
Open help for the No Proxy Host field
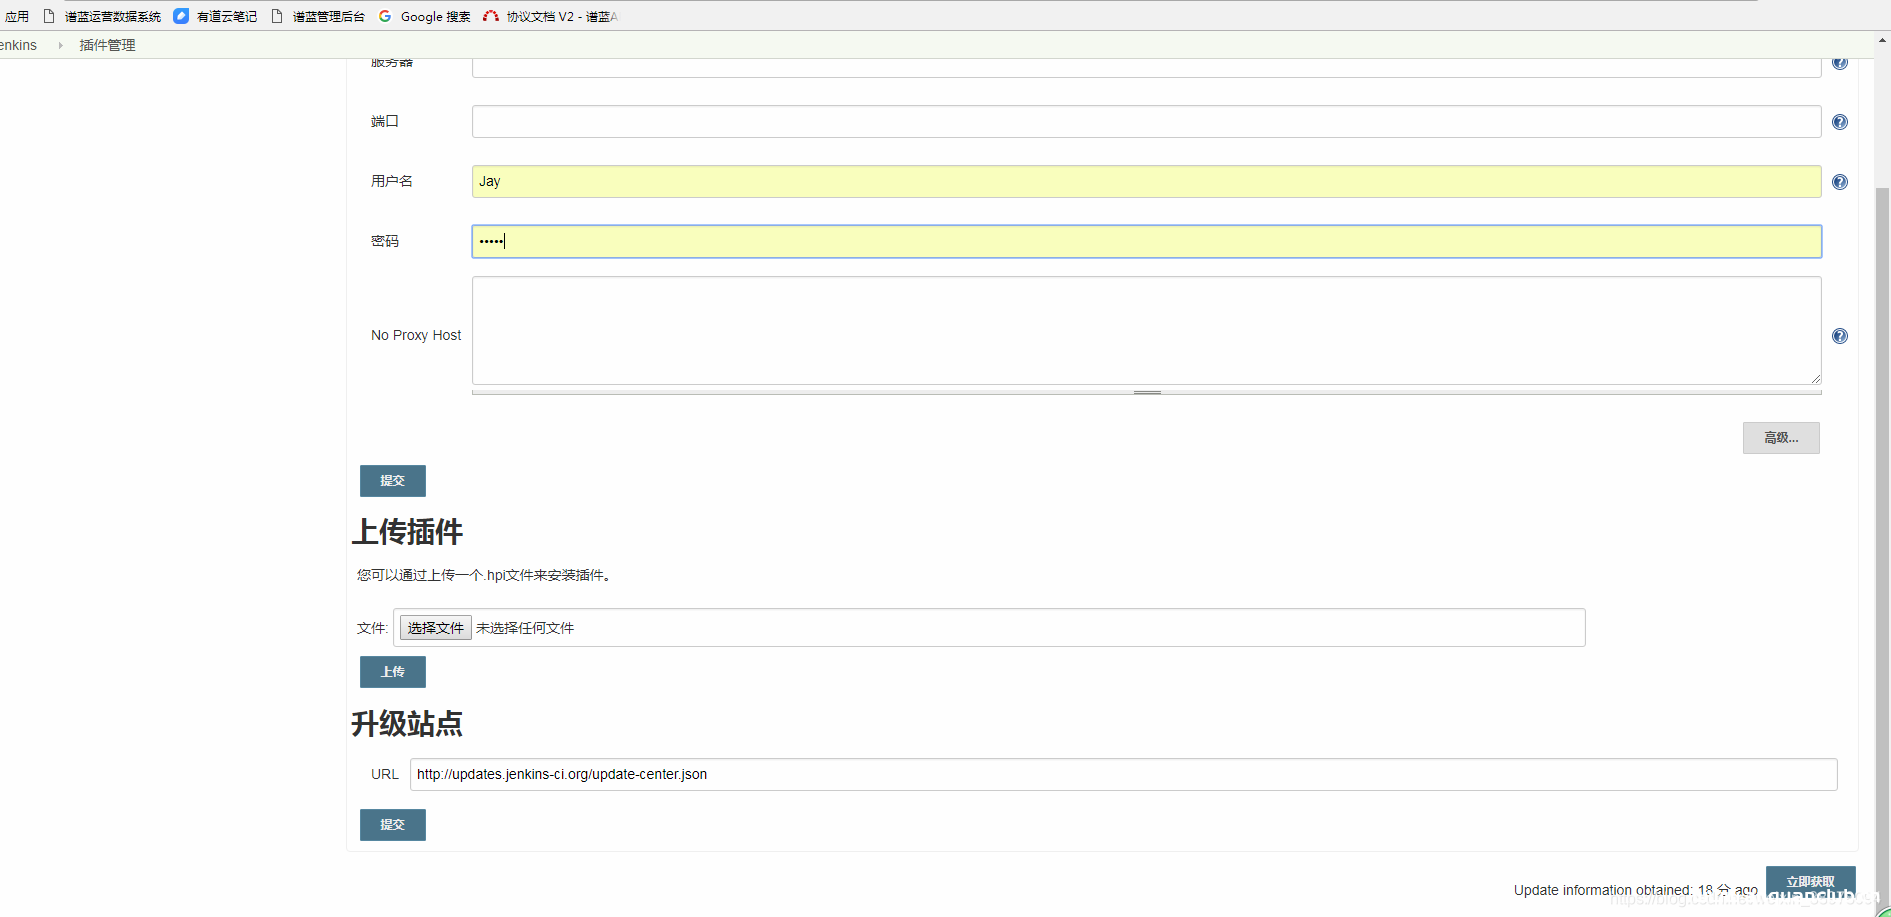click(x=1840, y=336)
